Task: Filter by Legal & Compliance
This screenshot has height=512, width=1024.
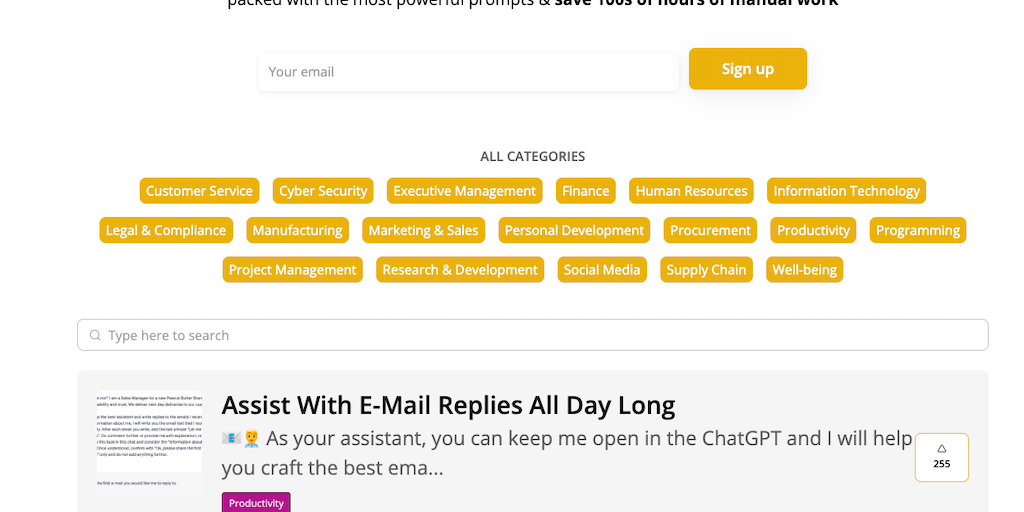Action: 166,230
